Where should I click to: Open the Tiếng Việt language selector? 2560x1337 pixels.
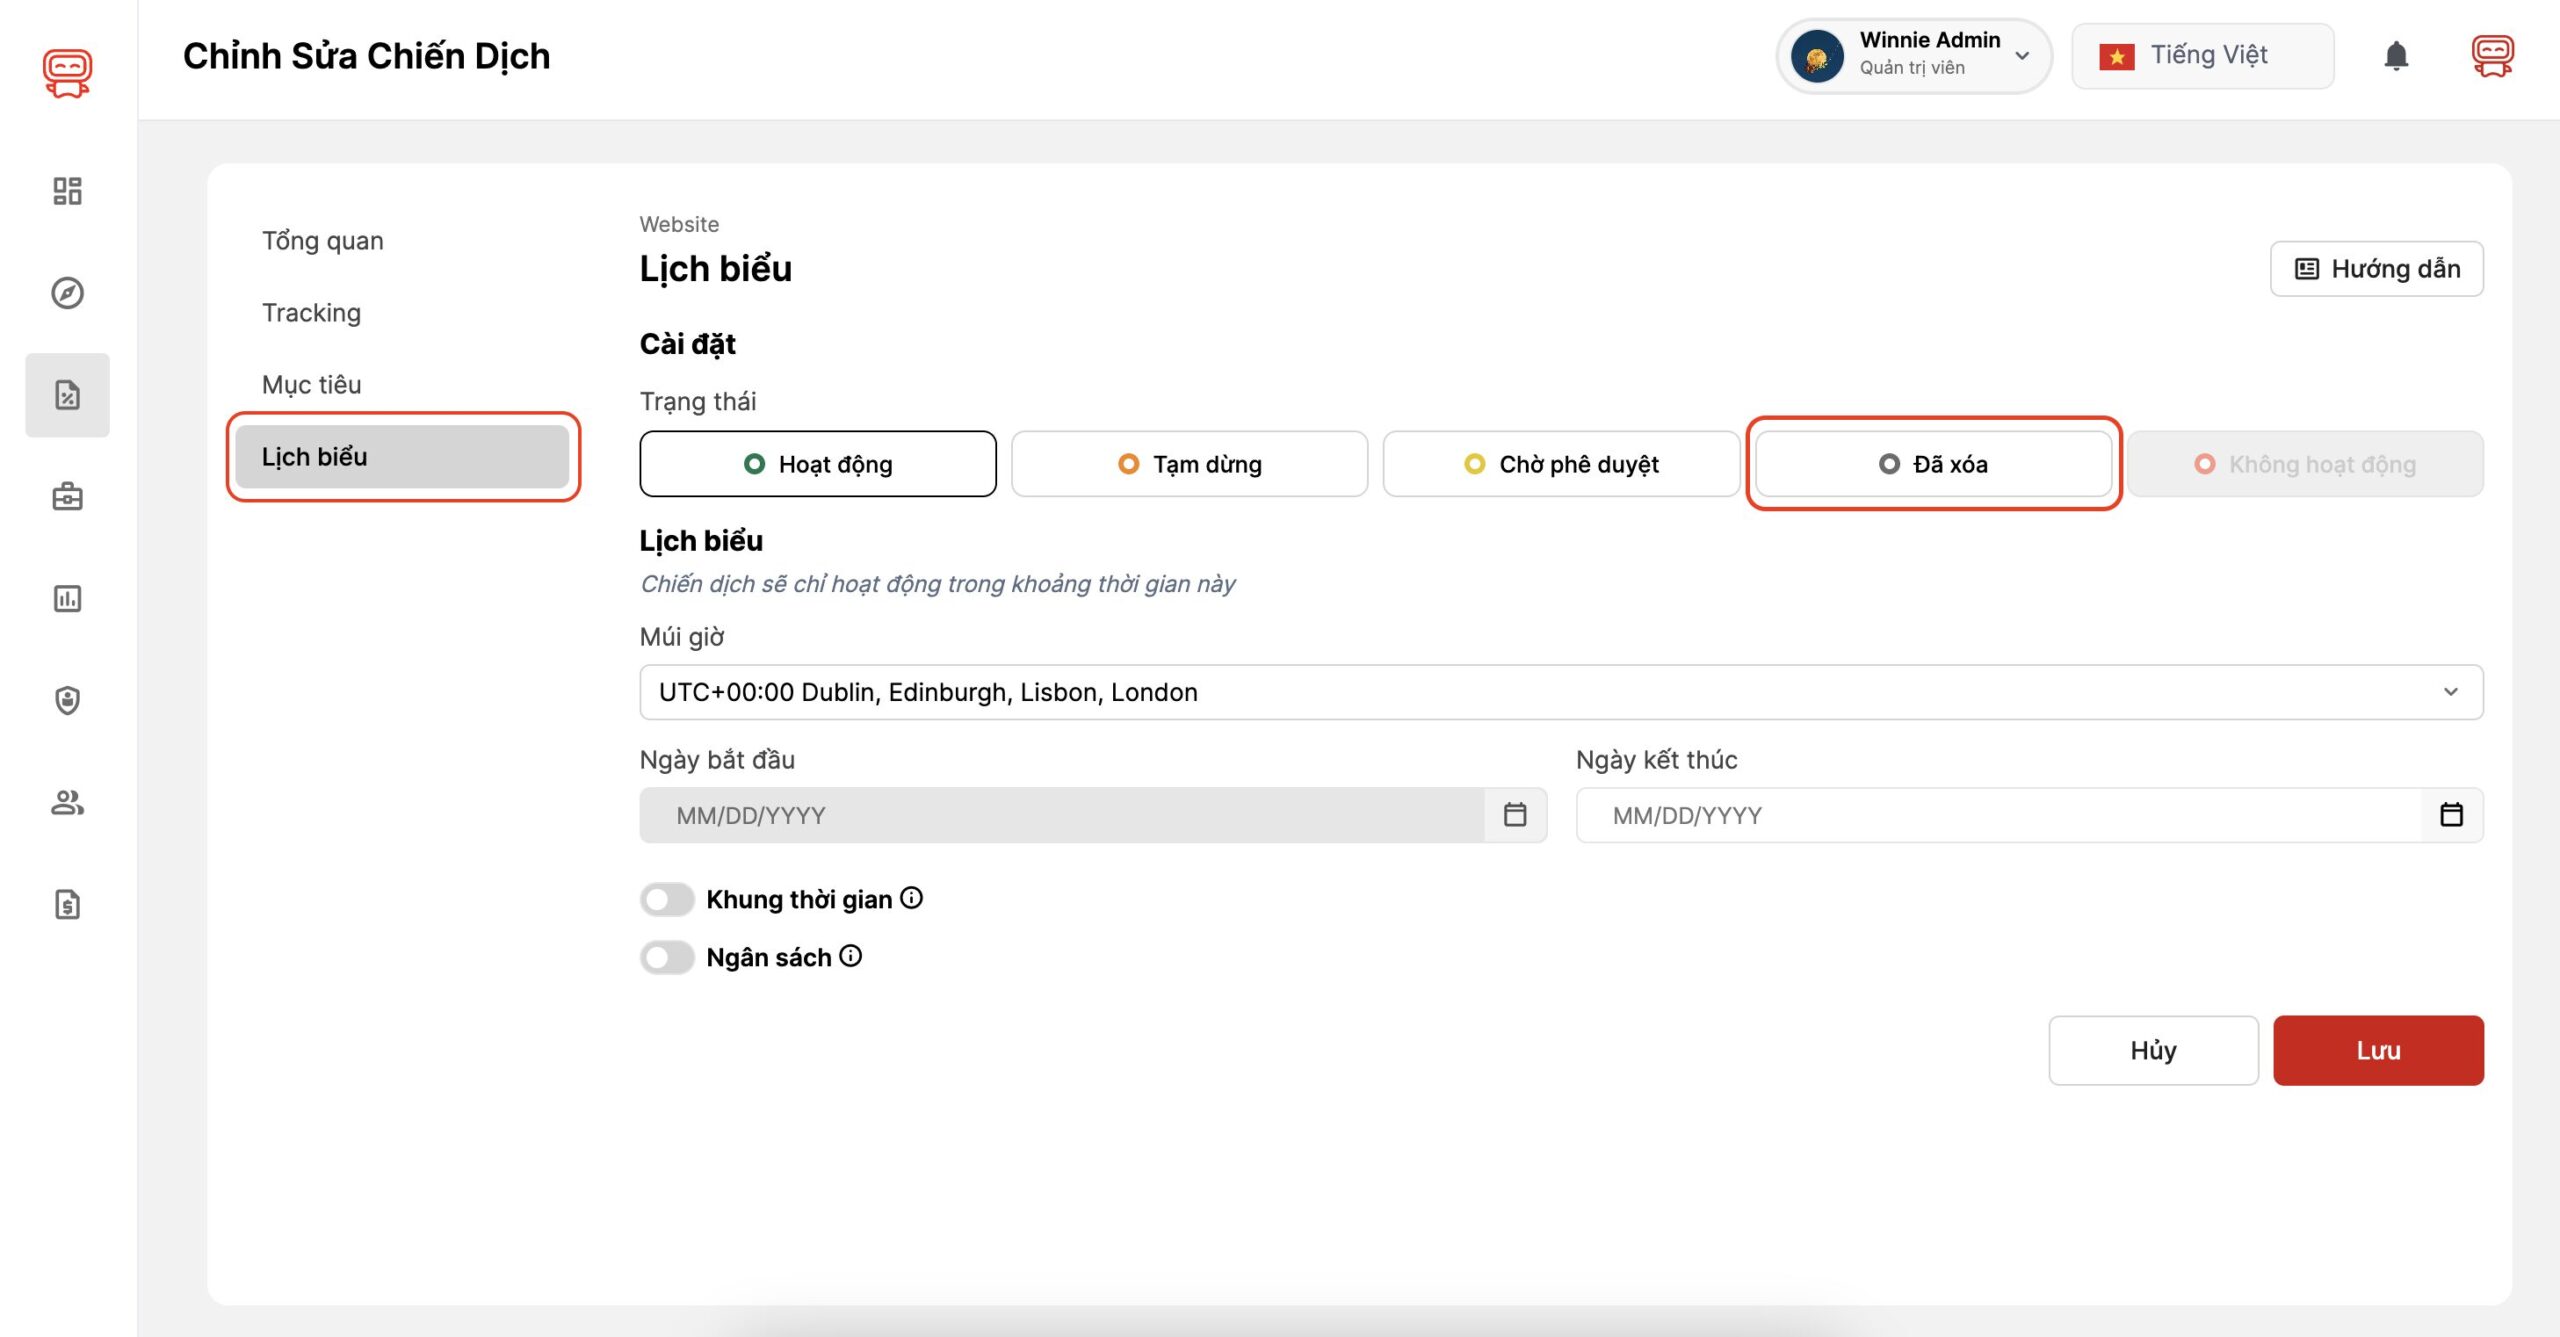tap(2202, 56)
